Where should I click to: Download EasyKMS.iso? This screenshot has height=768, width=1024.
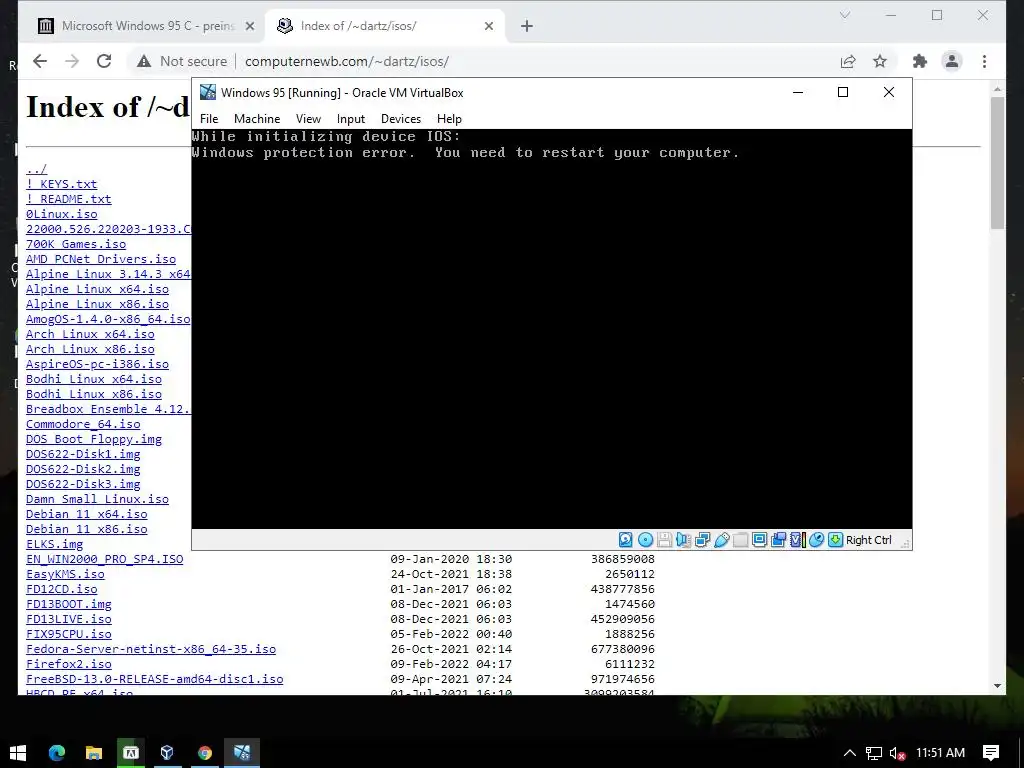65,575
